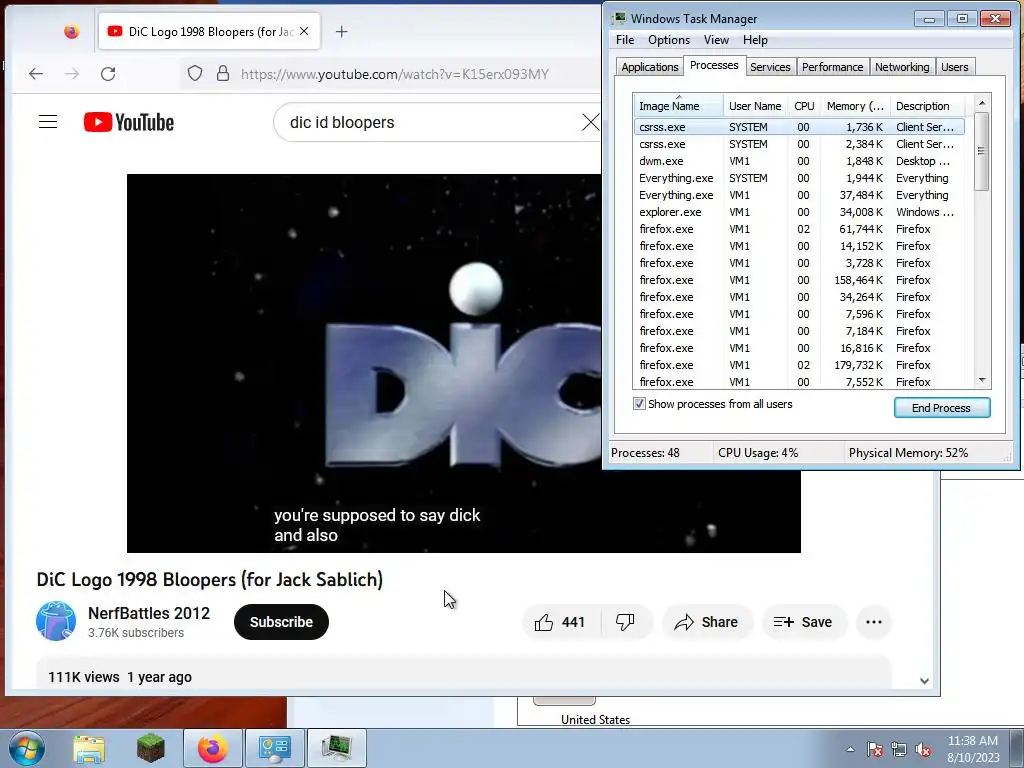1024x768 pixels.
Task: Open the NerfBattles 2012 channel name link
Action: (x=149, y=613)
